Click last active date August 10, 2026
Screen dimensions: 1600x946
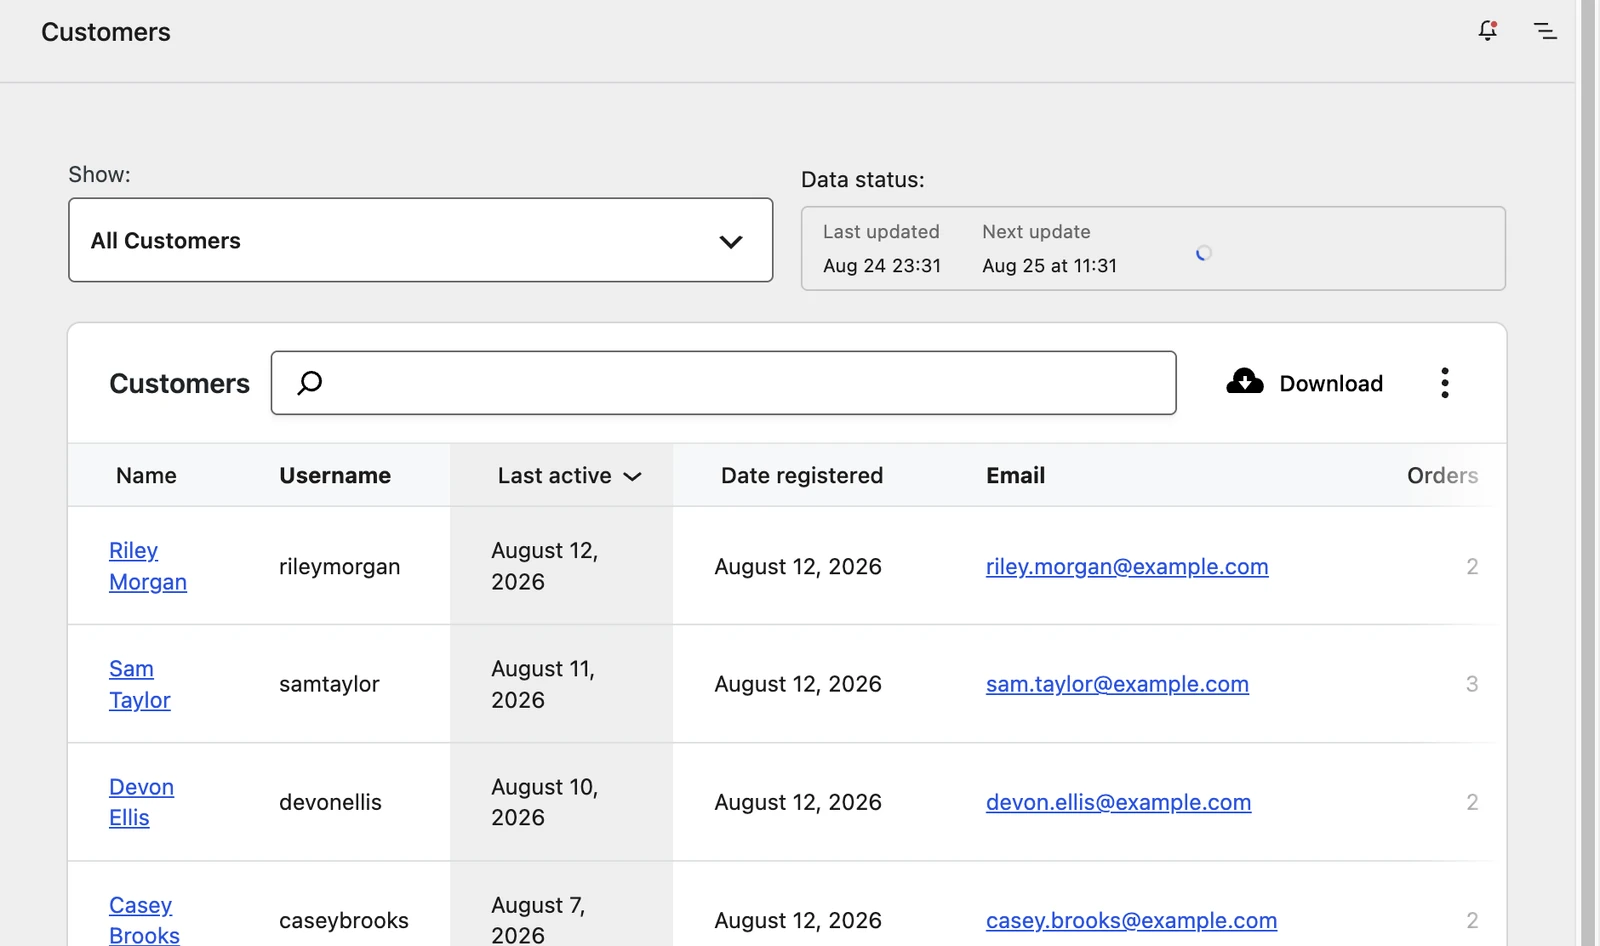(x=544, y=802)
